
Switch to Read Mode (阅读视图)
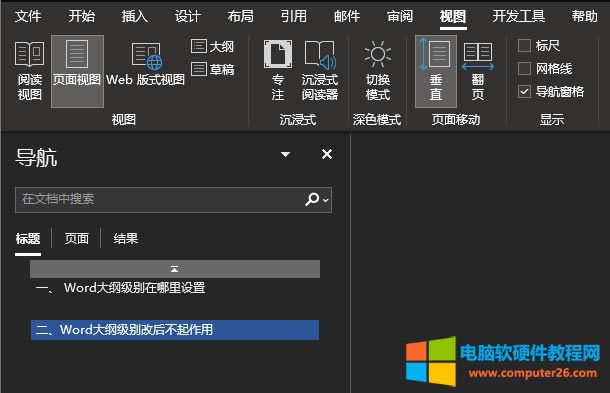click(30, 71)
